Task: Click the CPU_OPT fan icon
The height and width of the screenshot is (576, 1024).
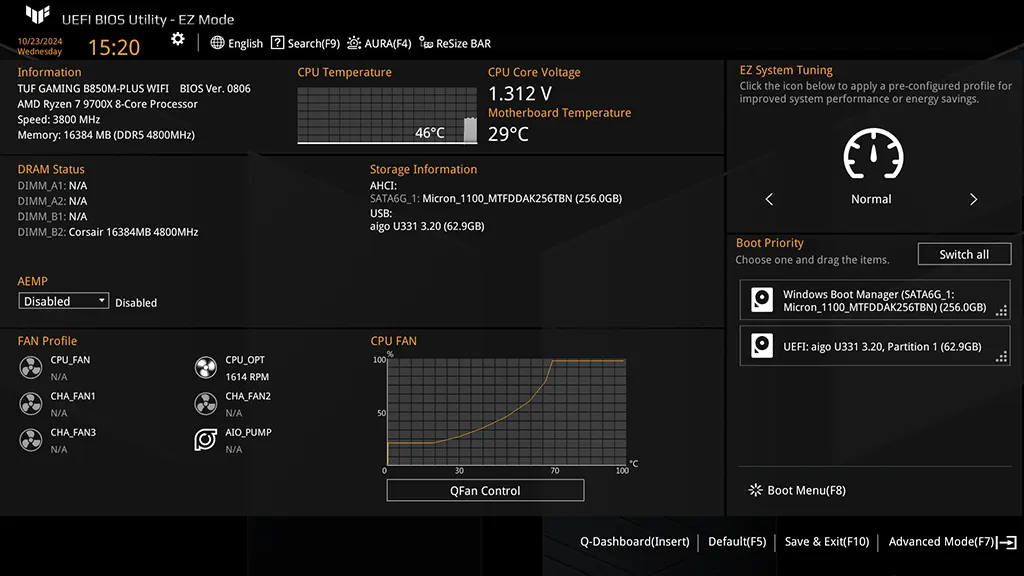Action: click(206, 368)
